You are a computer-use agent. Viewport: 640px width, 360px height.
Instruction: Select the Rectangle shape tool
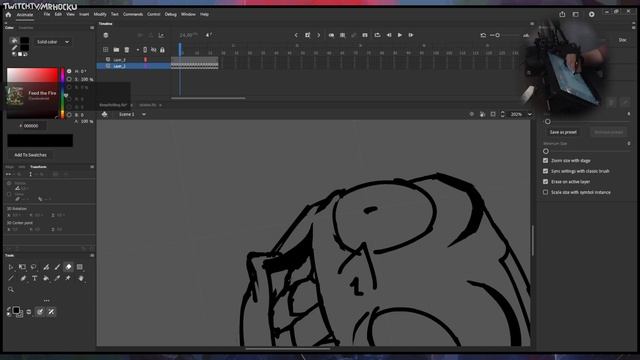point(80,267)
